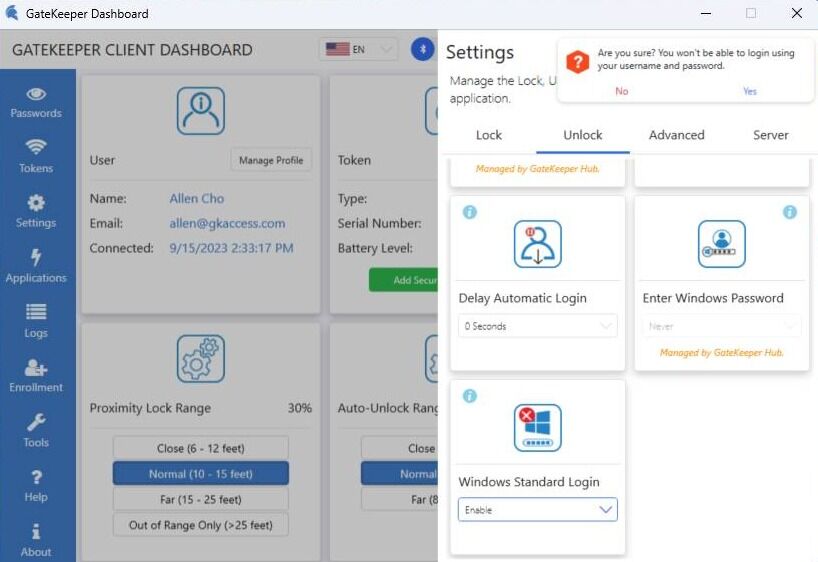Click the Proximity Lock Range gears icon

click(x=201, y=359)
